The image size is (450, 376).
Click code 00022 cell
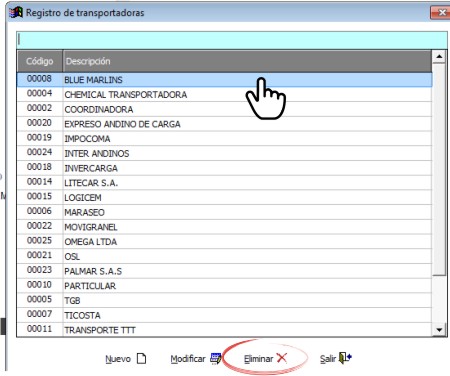pyautogui.click(x=39, y=226)
